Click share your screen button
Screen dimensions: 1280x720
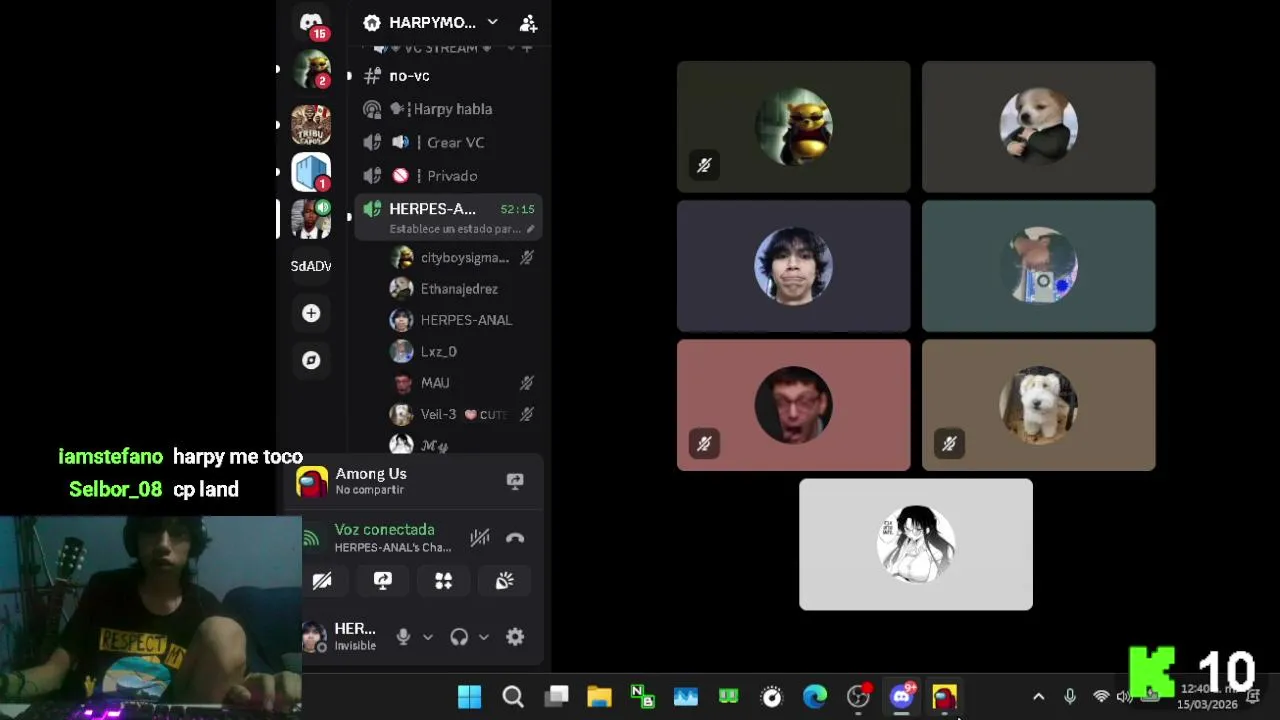click(383, 581)
